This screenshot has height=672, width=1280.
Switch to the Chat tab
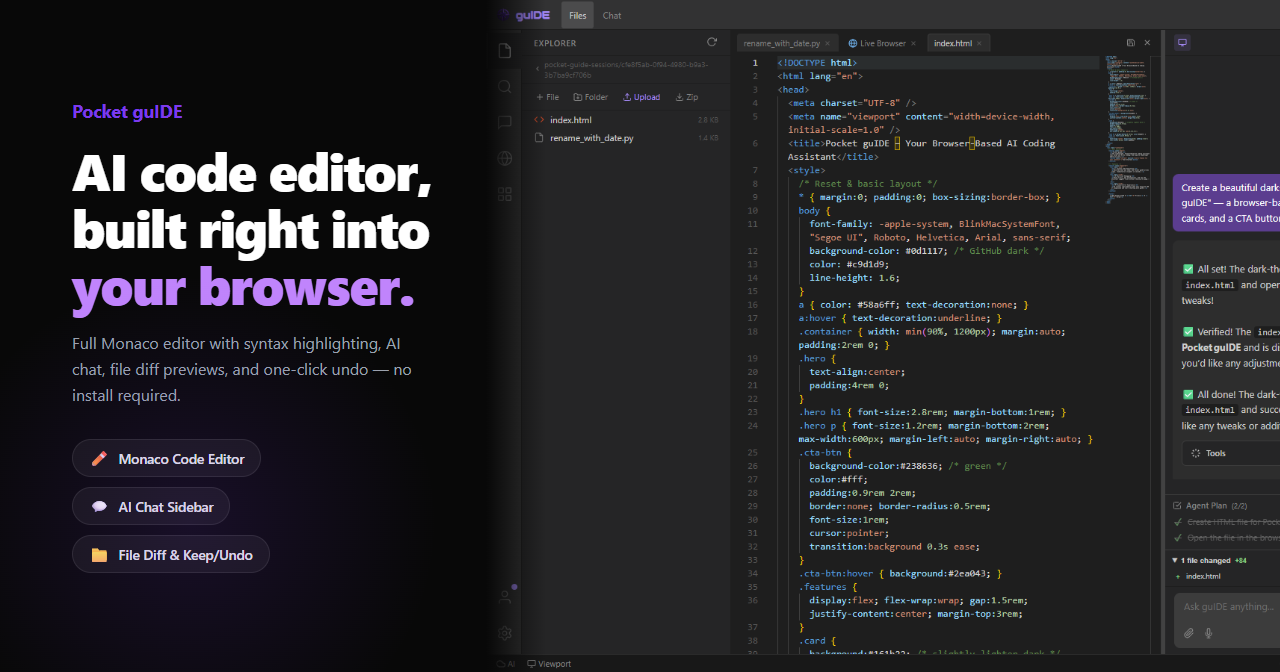point(612,15)
